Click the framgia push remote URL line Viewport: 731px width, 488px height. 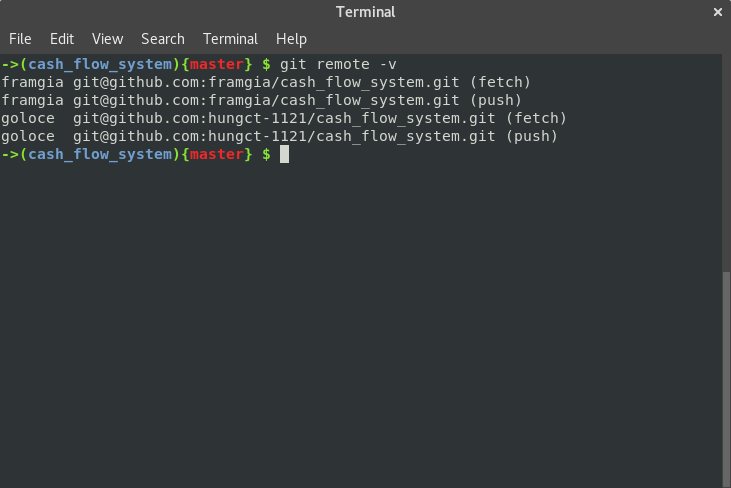point(261,100)
